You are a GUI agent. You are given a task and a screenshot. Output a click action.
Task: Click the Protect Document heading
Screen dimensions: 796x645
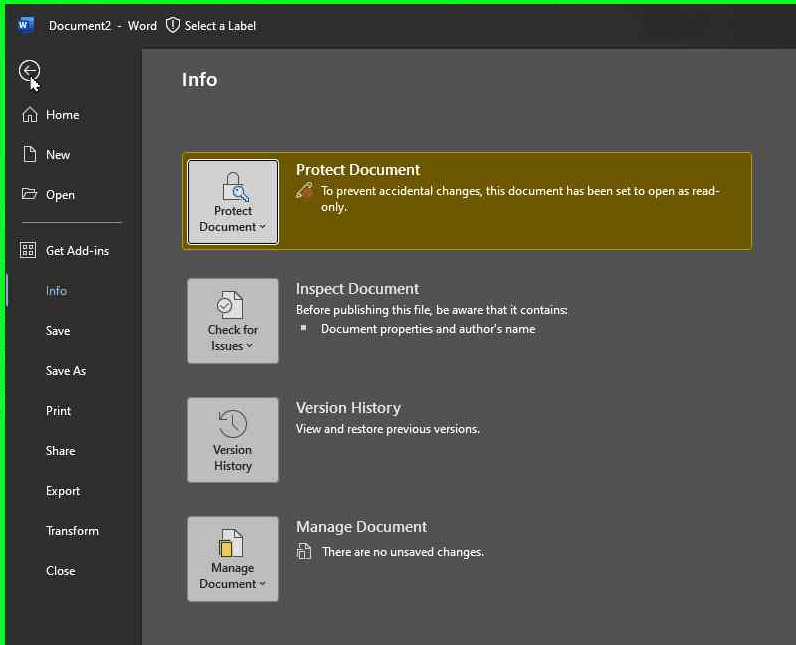click(358, 169)
